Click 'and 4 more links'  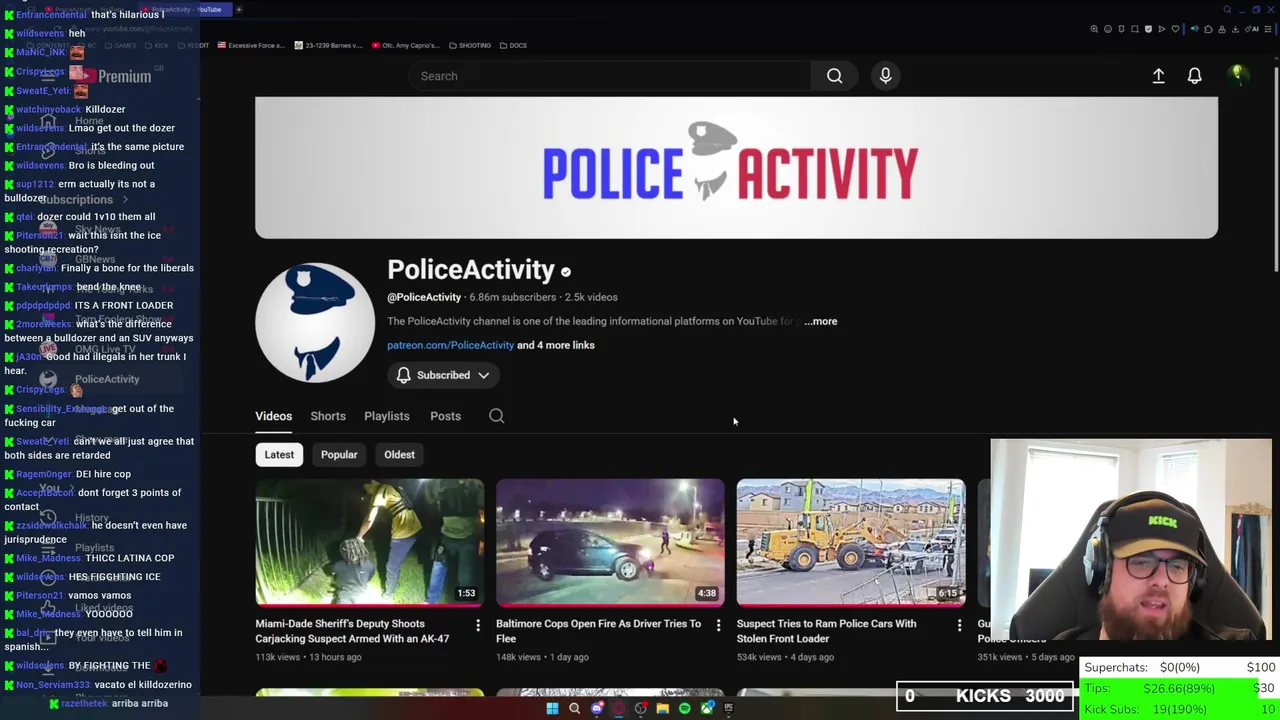click(x=556, y=345)
